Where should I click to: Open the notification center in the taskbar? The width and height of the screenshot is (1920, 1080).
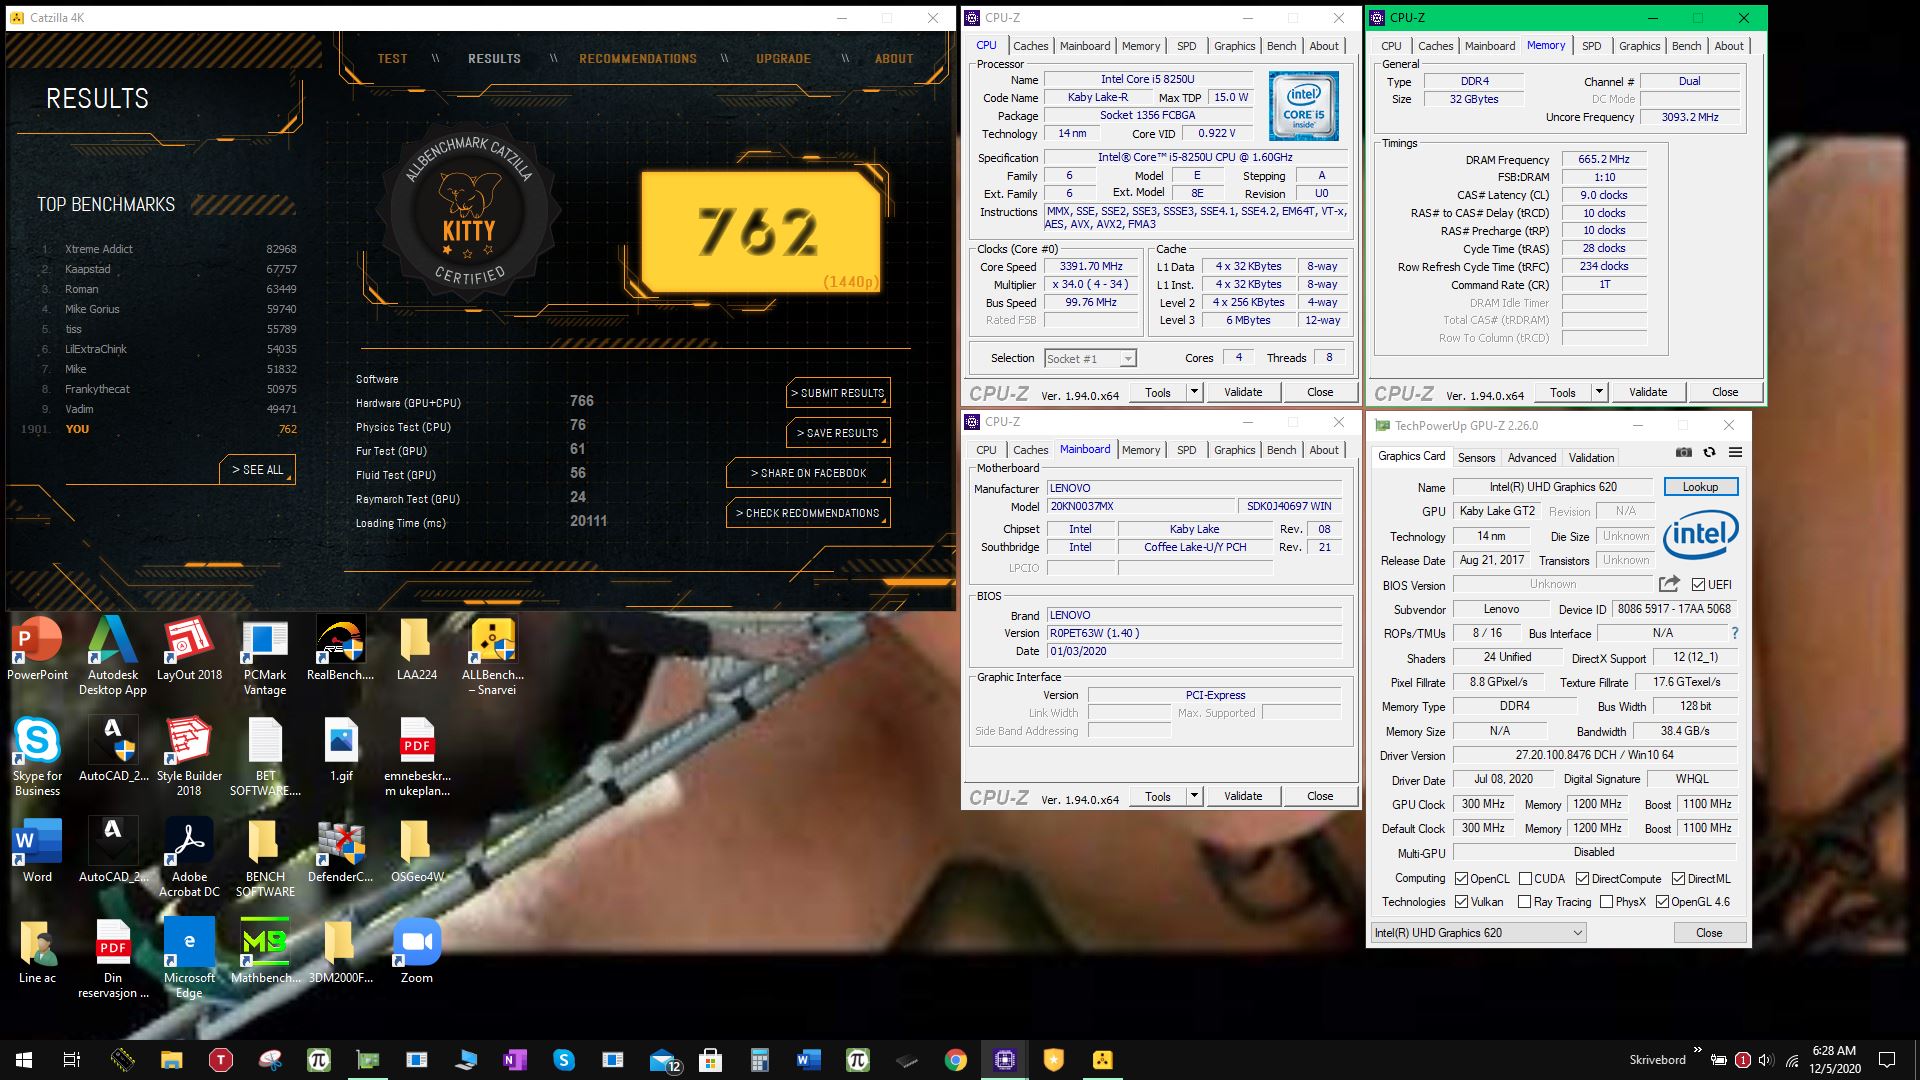(1887, 1060)
